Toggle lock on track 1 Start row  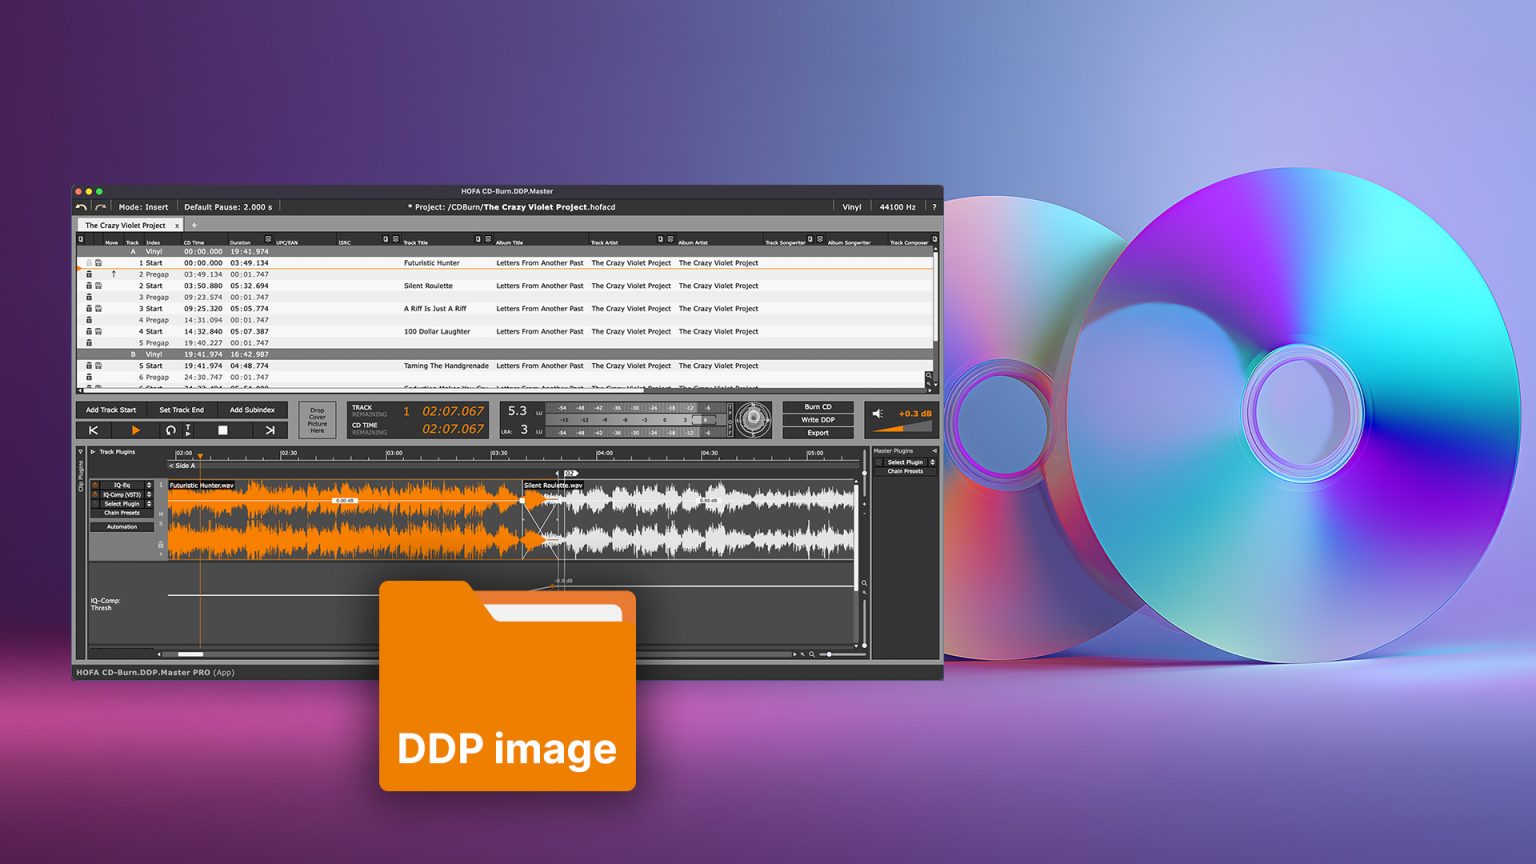coord(88,263)
